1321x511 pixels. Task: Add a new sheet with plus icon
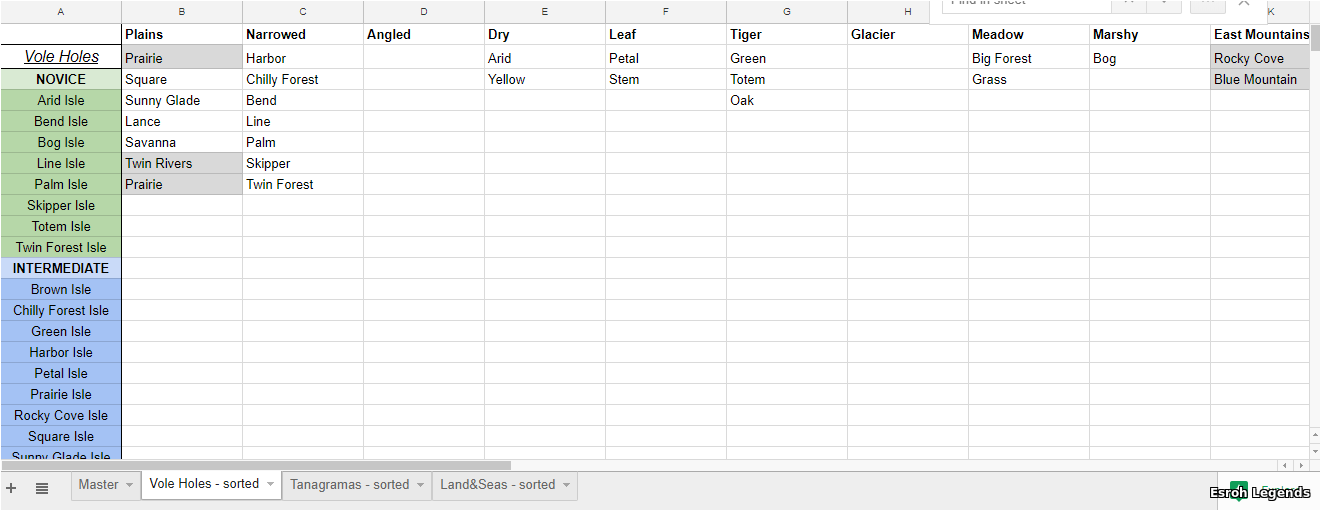(x=11, y=488)
